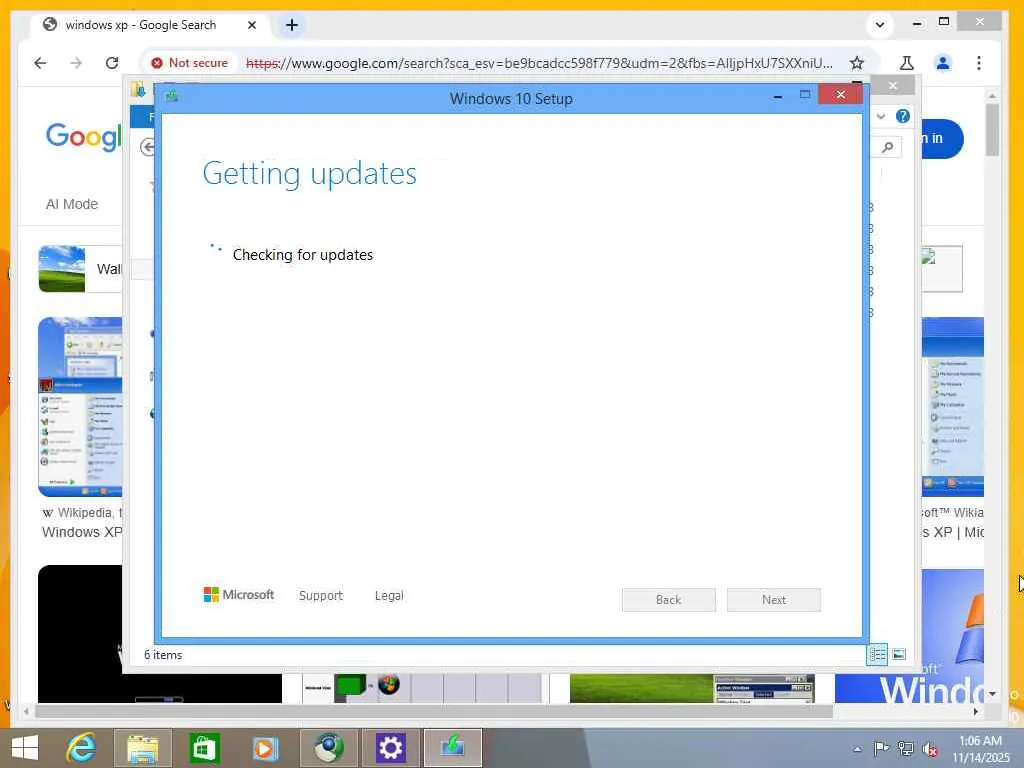Open the Chrome three-dot menu

[978, 63]
